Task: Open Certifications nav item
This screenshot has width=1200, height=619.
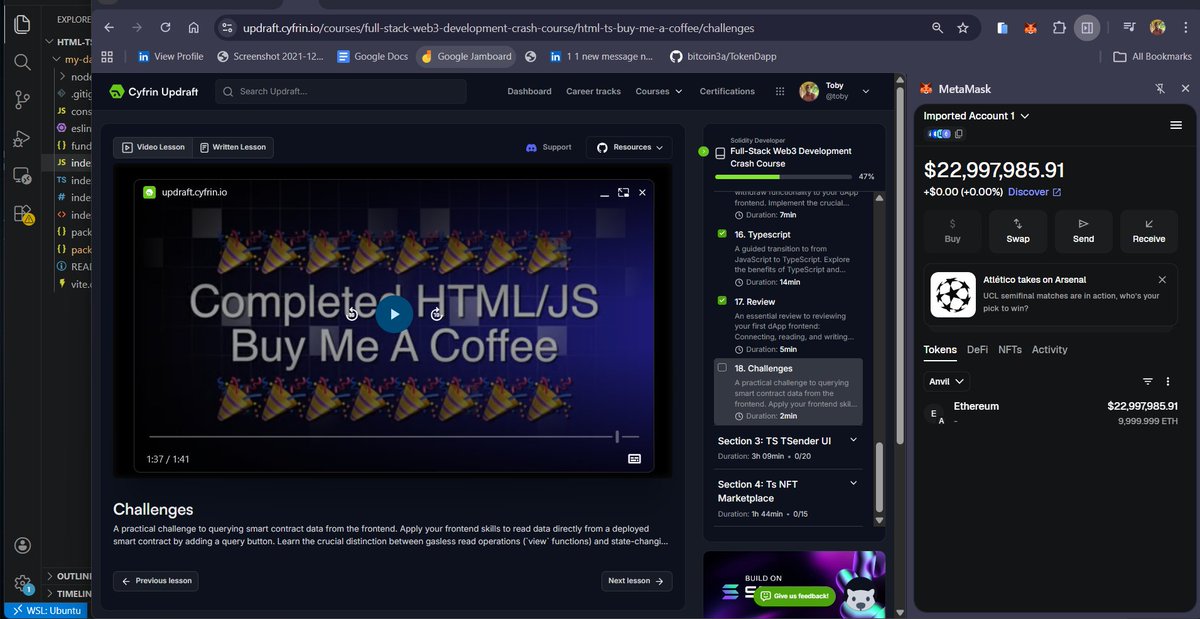Action: click(727, 92)
